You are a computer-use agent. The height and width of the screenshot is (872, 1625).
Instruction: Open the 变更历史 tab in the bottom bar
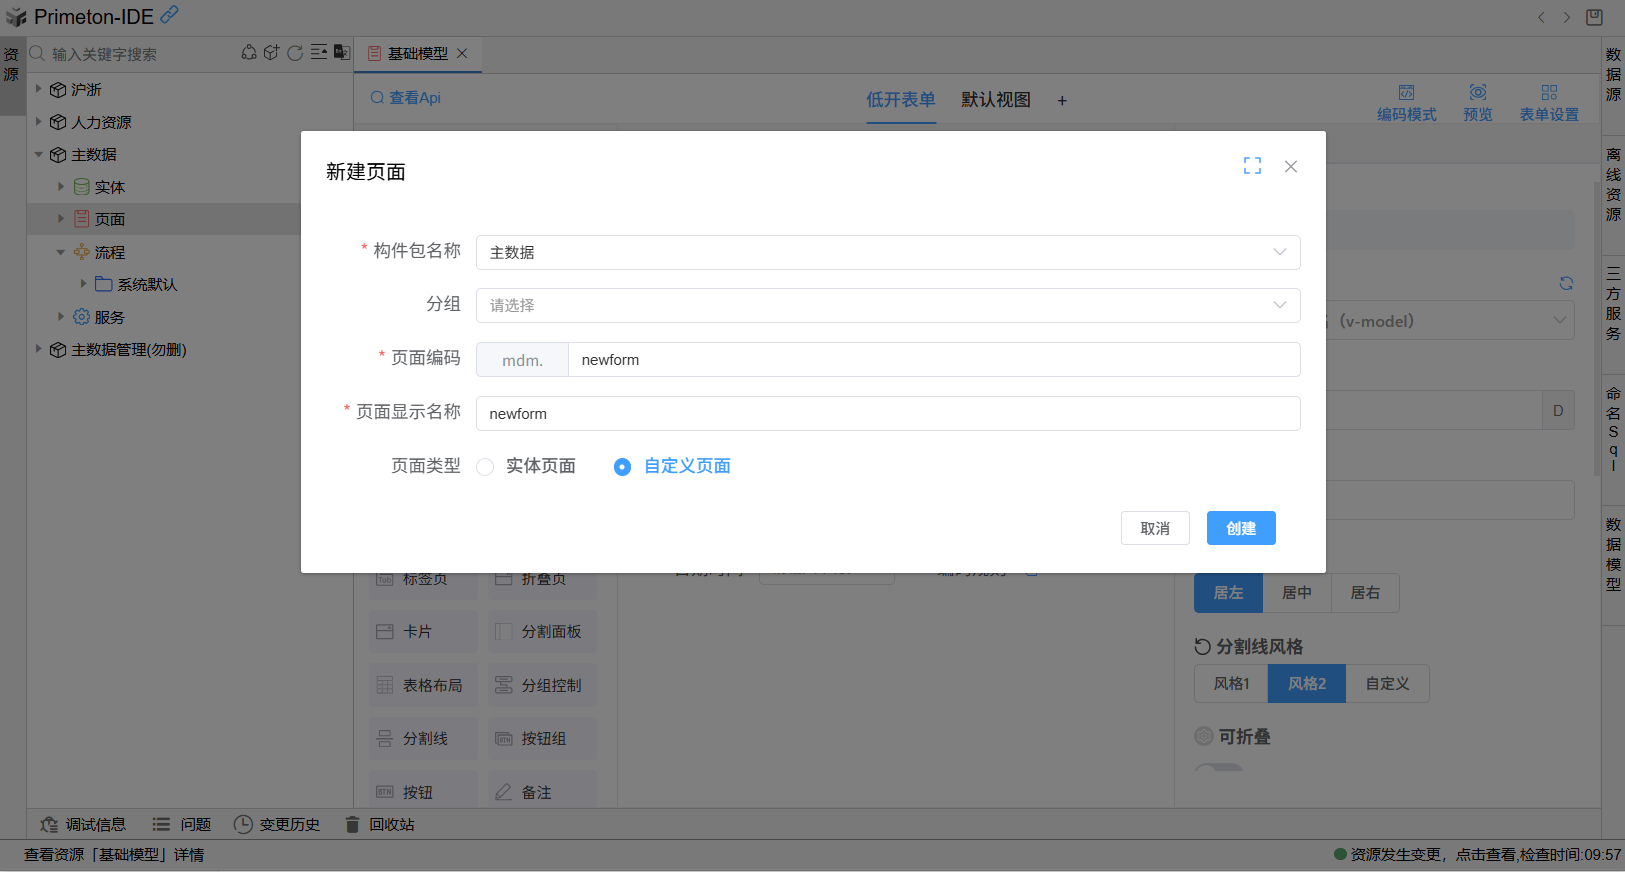click(x=277, y=824)
